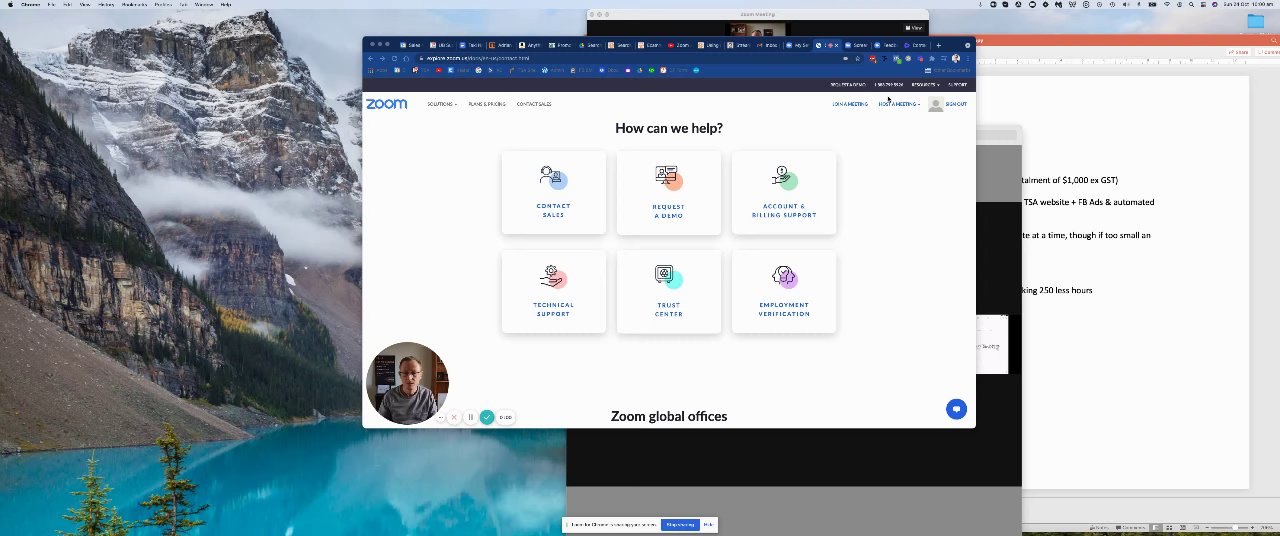The height and width of the screenshot is (536, 1280).
Task: Click Request a Demo in top dark bar
Action: click(848, 85)
